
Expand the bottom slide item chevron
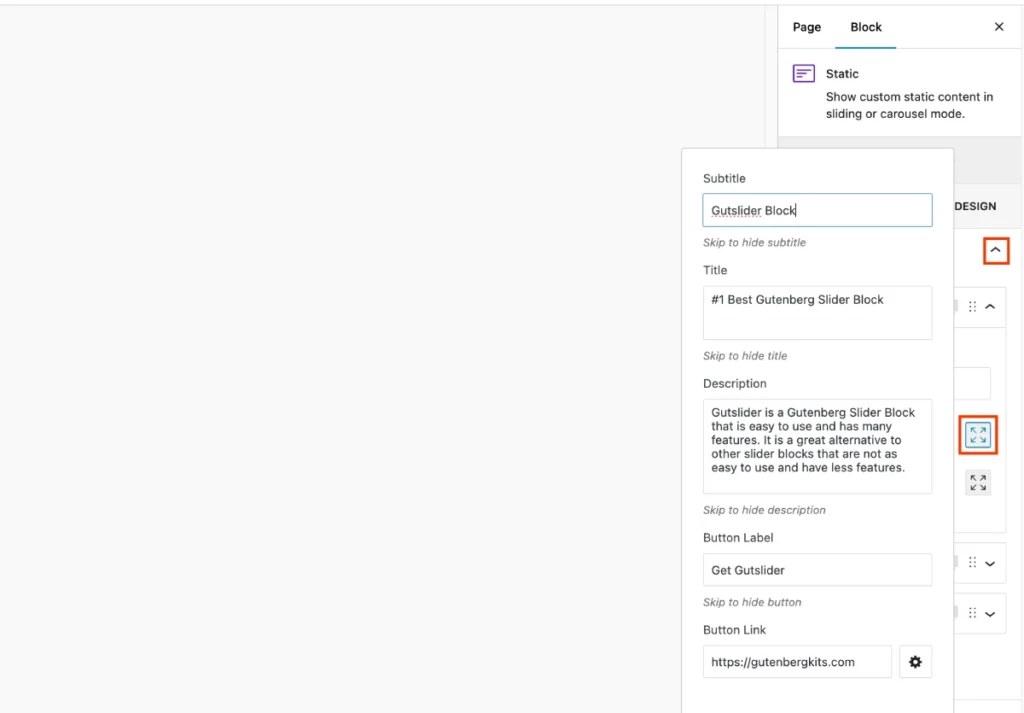990,614
